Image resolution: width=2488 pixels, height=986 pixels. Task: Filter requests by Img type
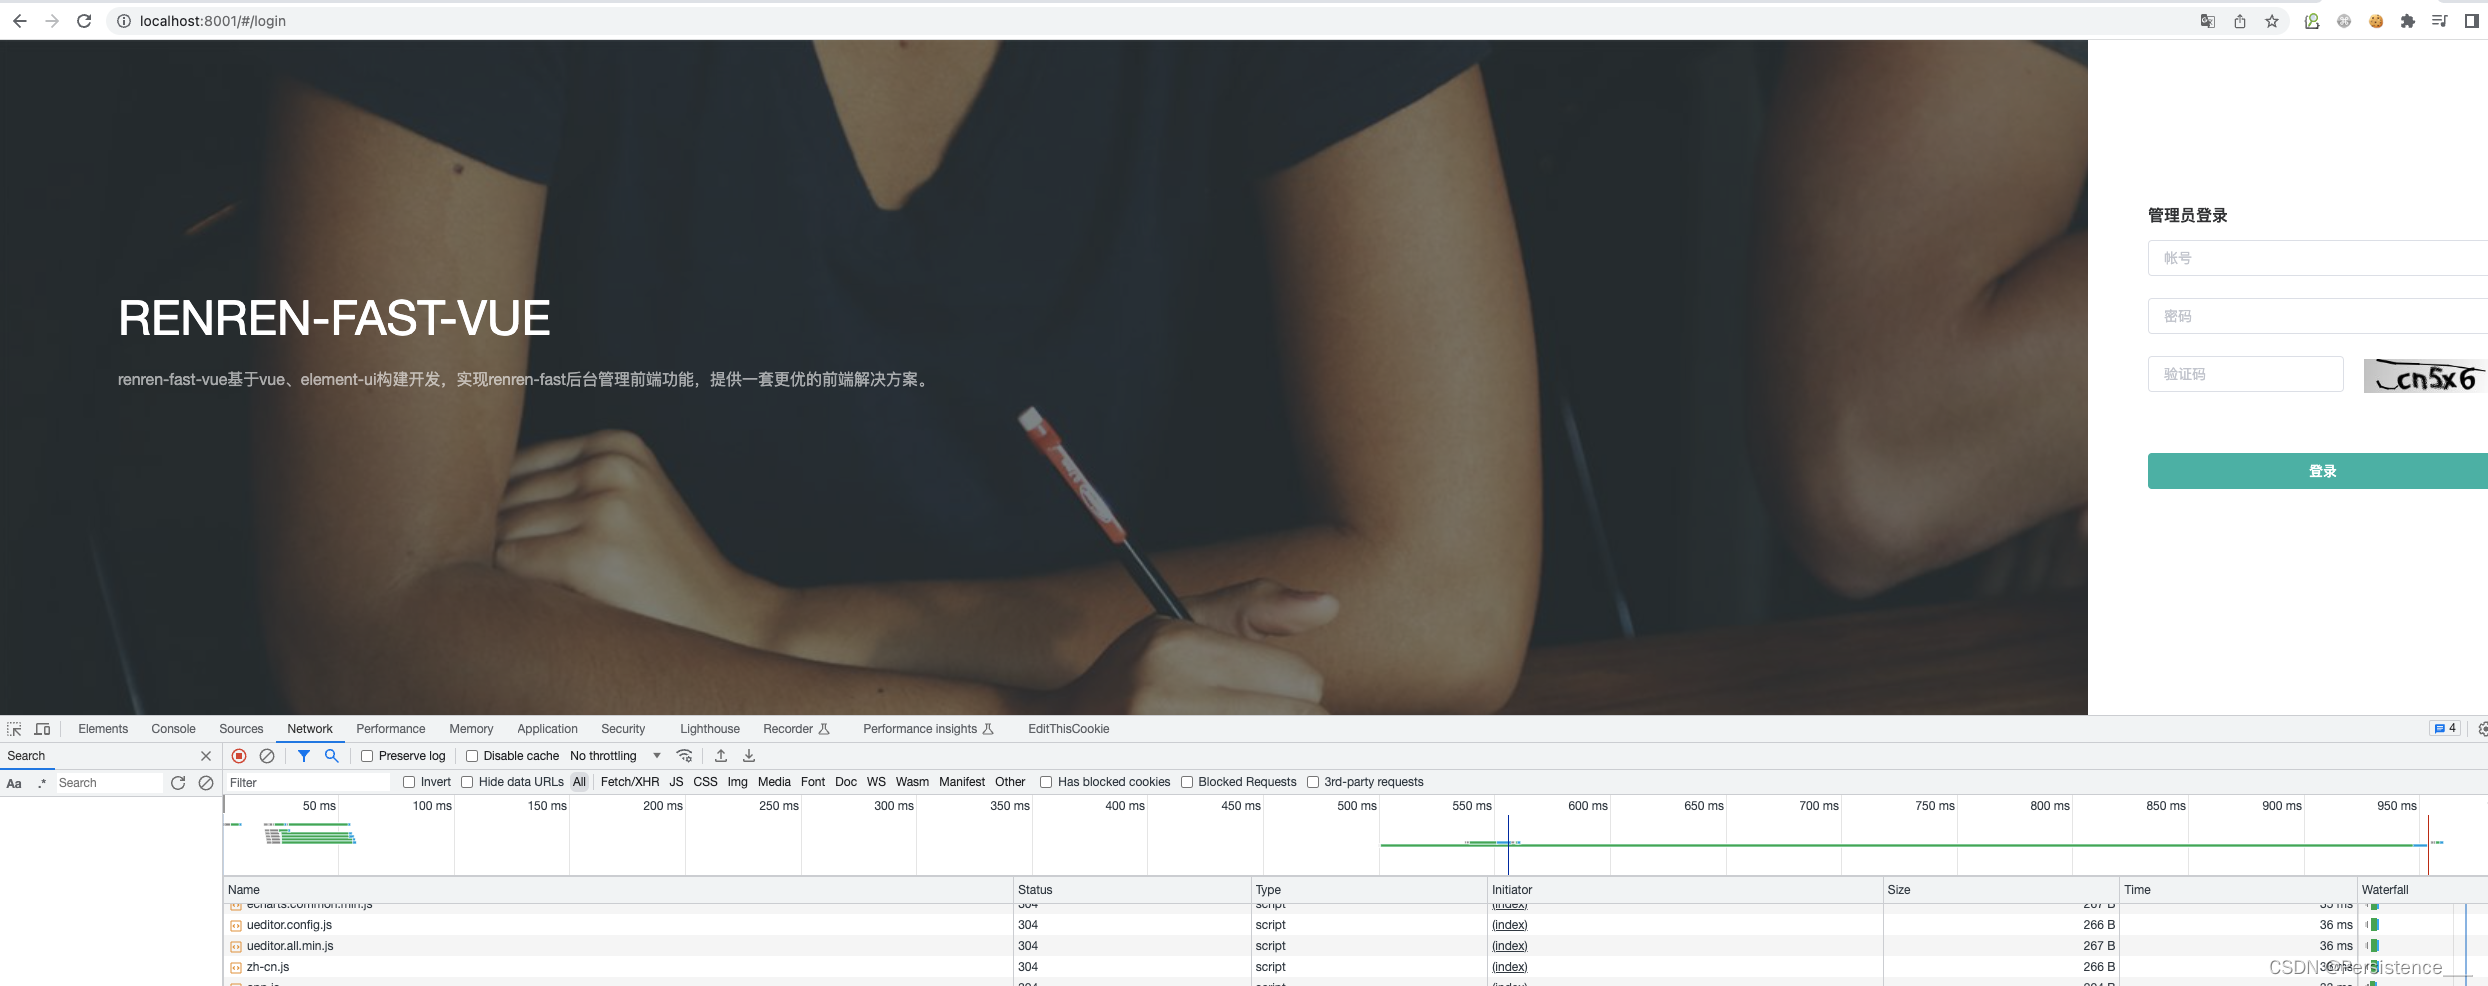[x=738, y=782]
